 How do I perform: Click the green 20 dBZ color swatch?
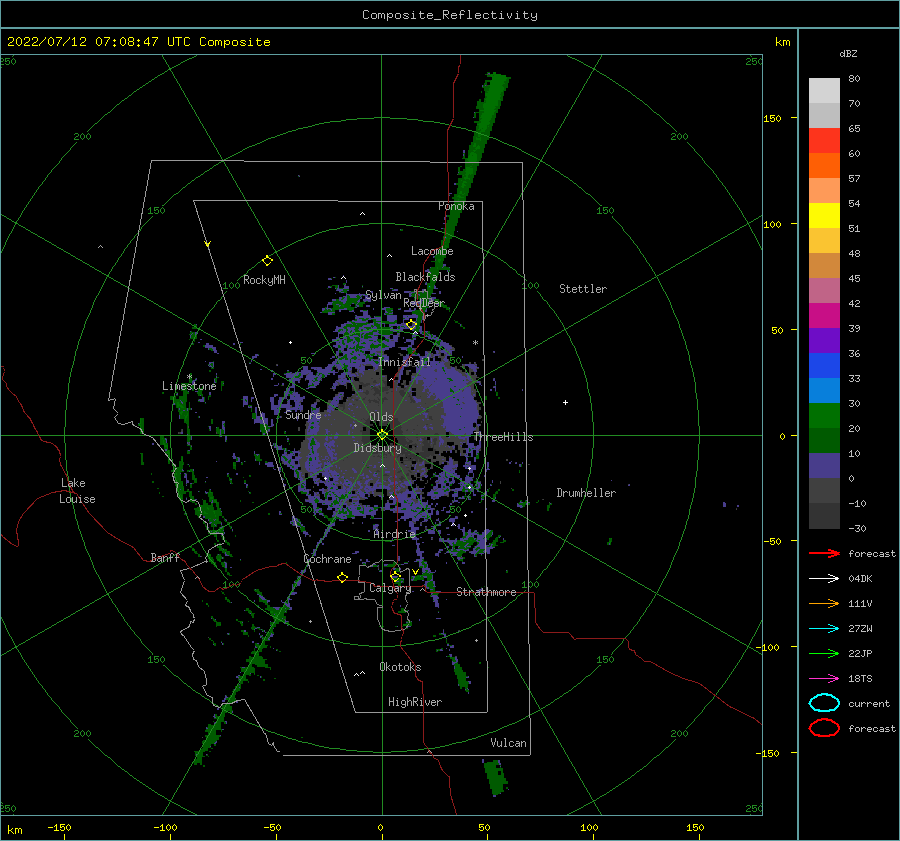(x=824, y=416)
